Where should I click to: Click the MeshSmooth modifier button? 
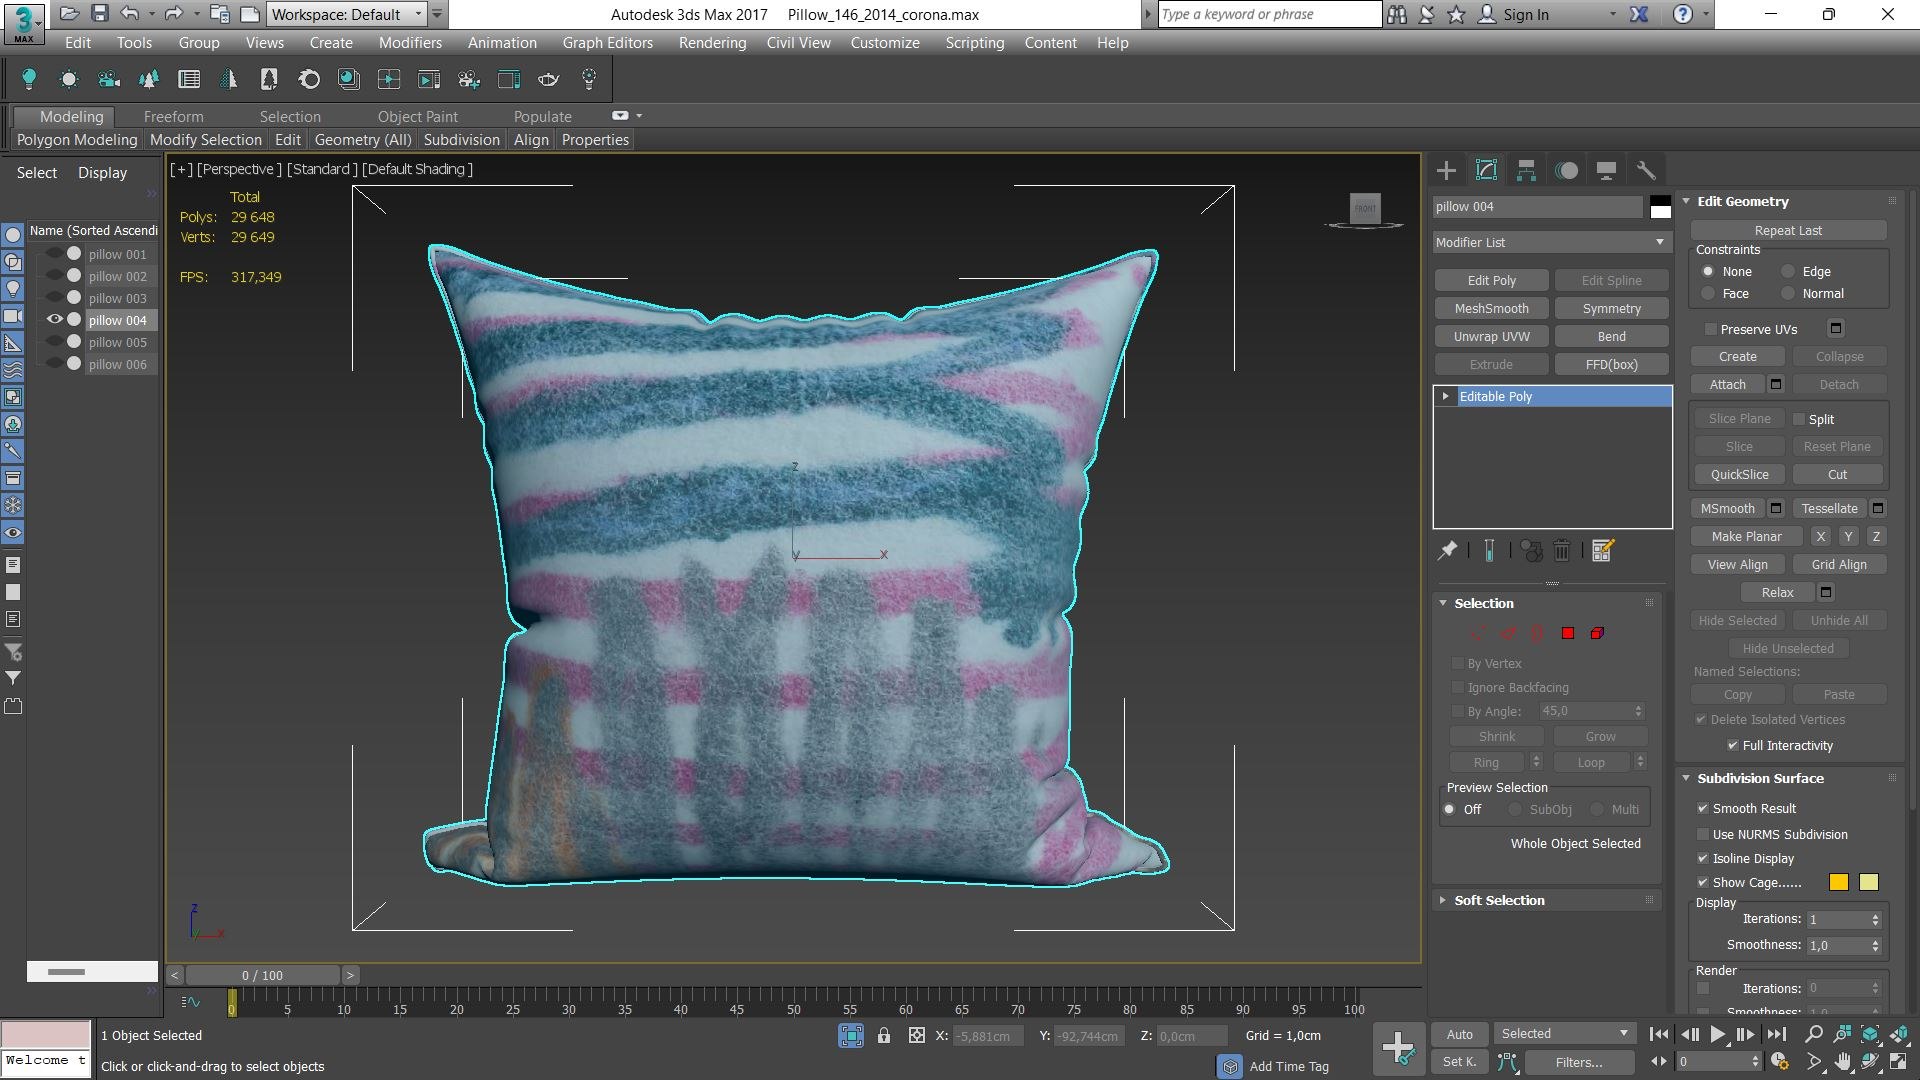(1491, 309)
